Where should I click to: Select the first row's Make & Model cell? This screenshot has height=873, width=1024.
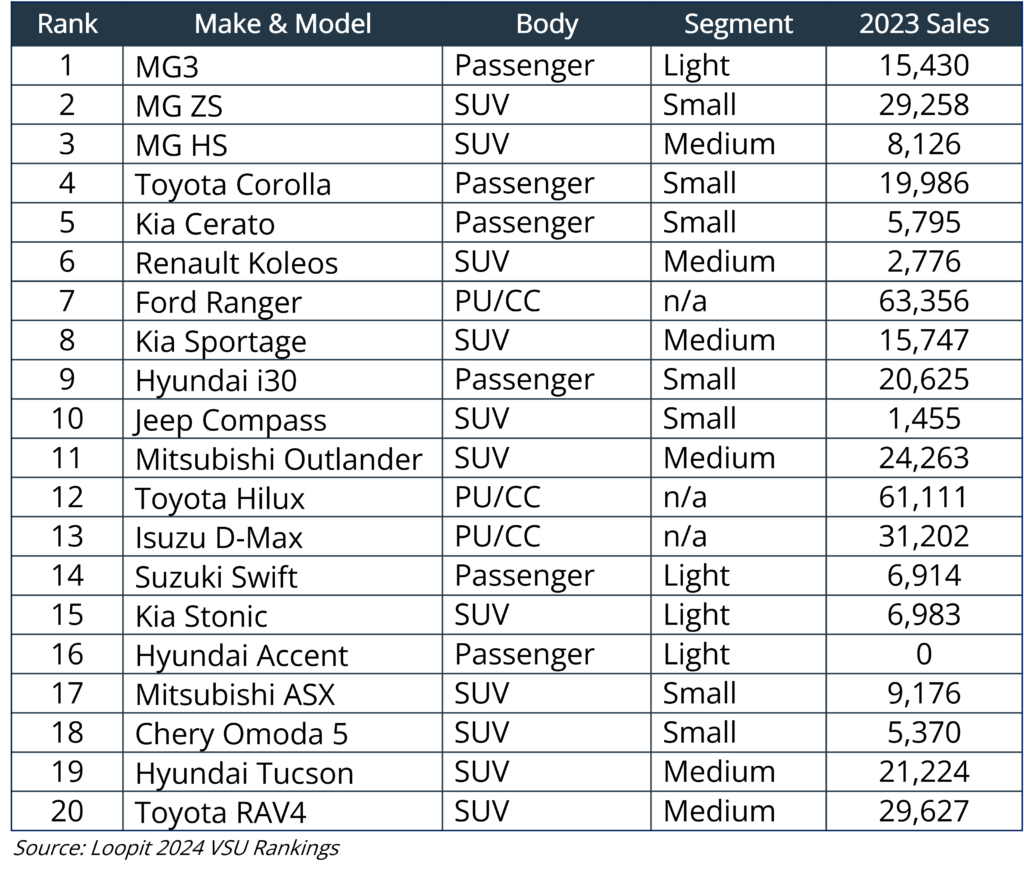coord(282,66)
